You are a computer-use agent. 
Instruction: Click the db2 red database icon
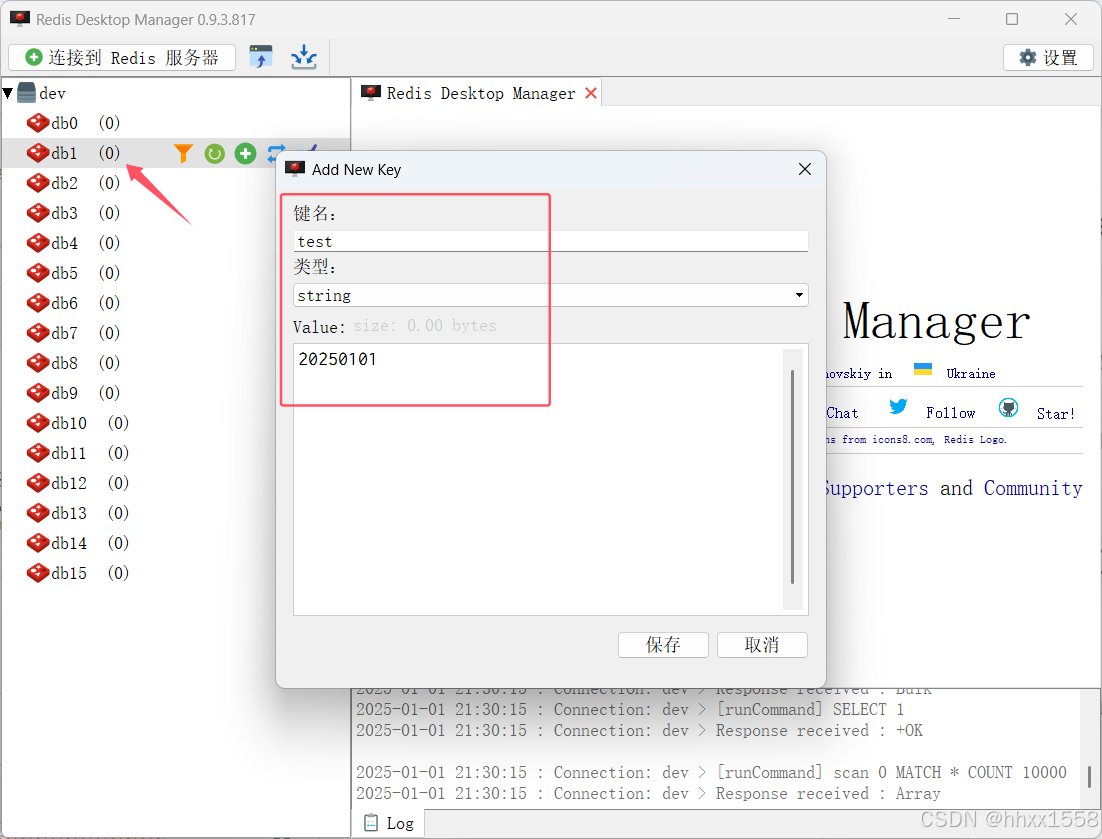38,183
